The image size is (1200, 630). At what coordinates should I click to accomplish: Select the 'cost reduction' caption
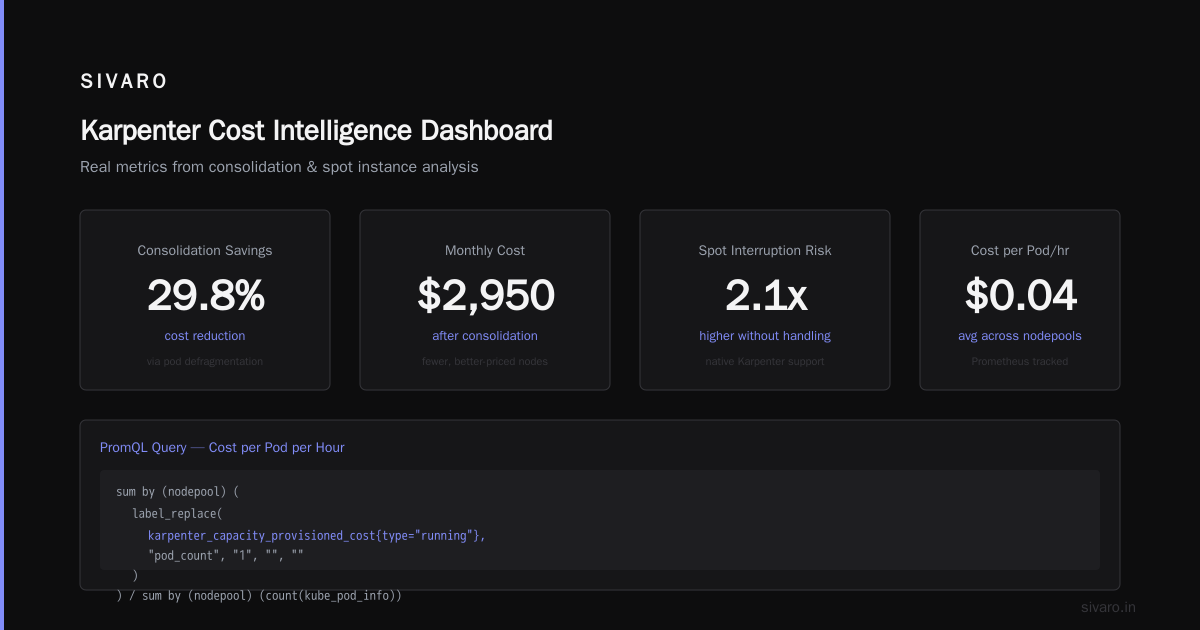[205, 336]
